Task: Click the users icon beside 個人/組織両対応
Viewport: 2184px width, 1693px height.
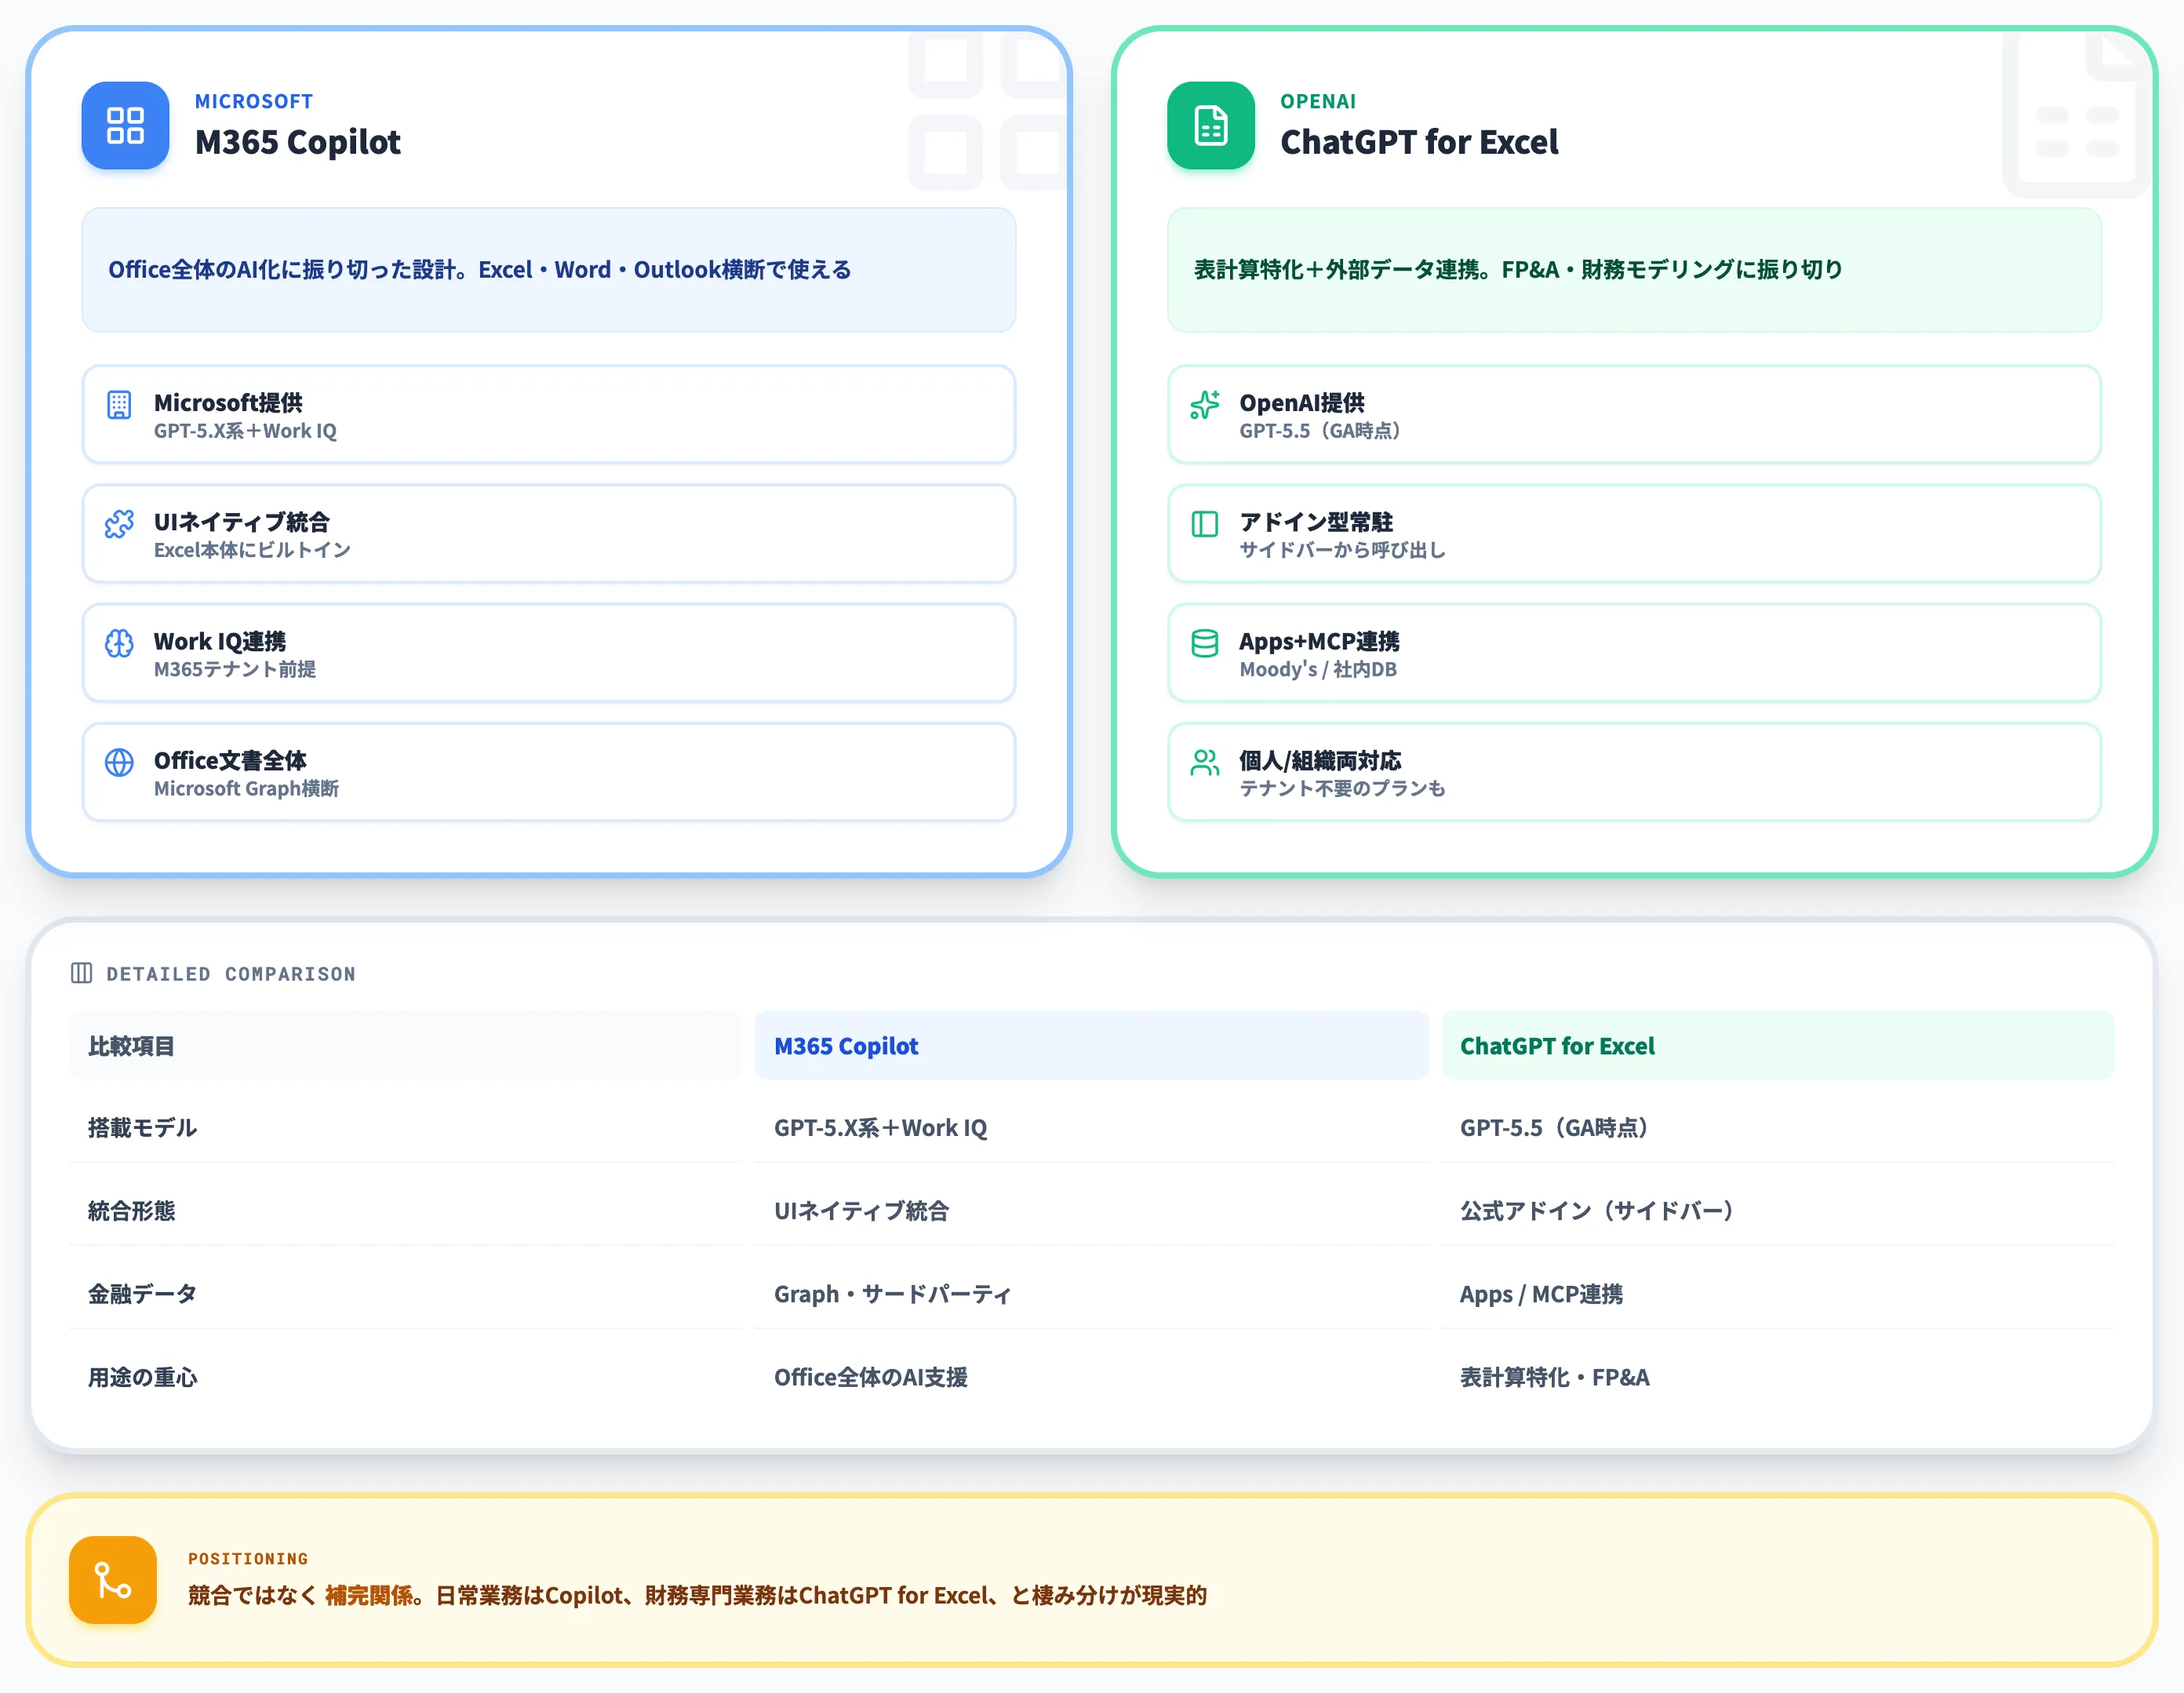Action: pyautogui.click(x=1205, y=762)
